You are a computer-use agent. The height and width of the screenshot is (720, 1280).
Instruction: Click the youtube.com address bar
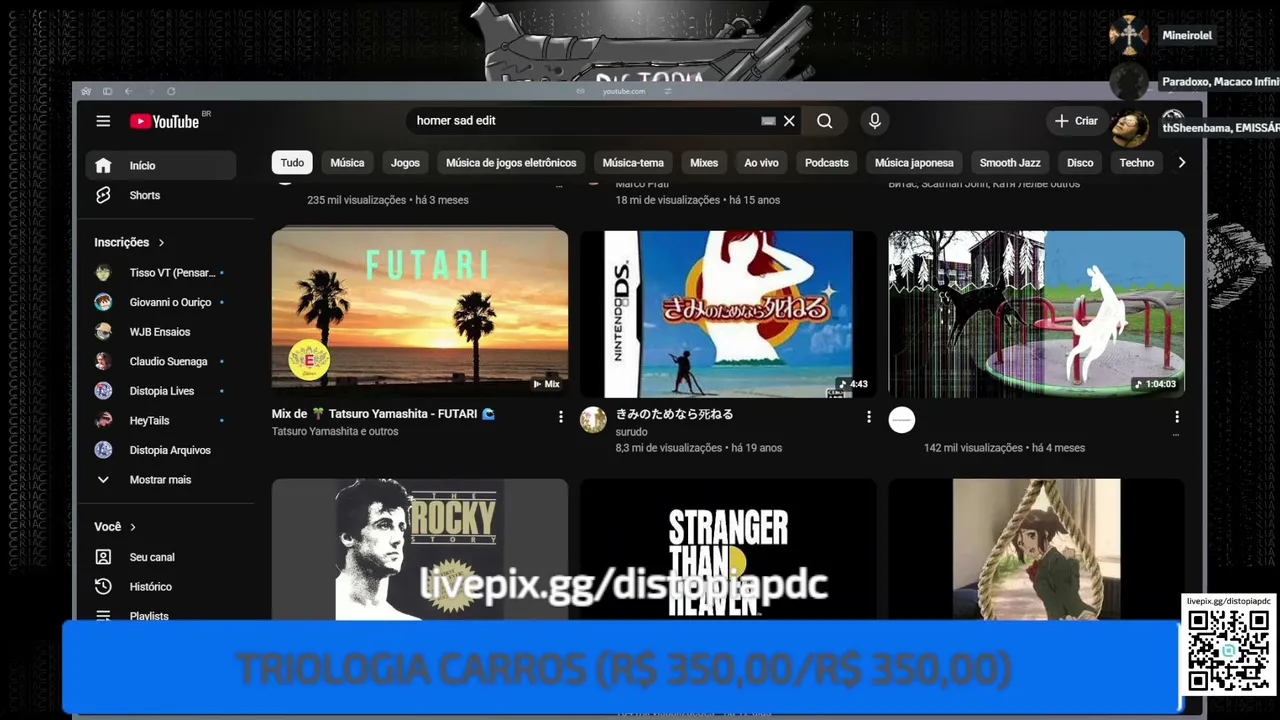pyautogui.click(x=624, y=91)
